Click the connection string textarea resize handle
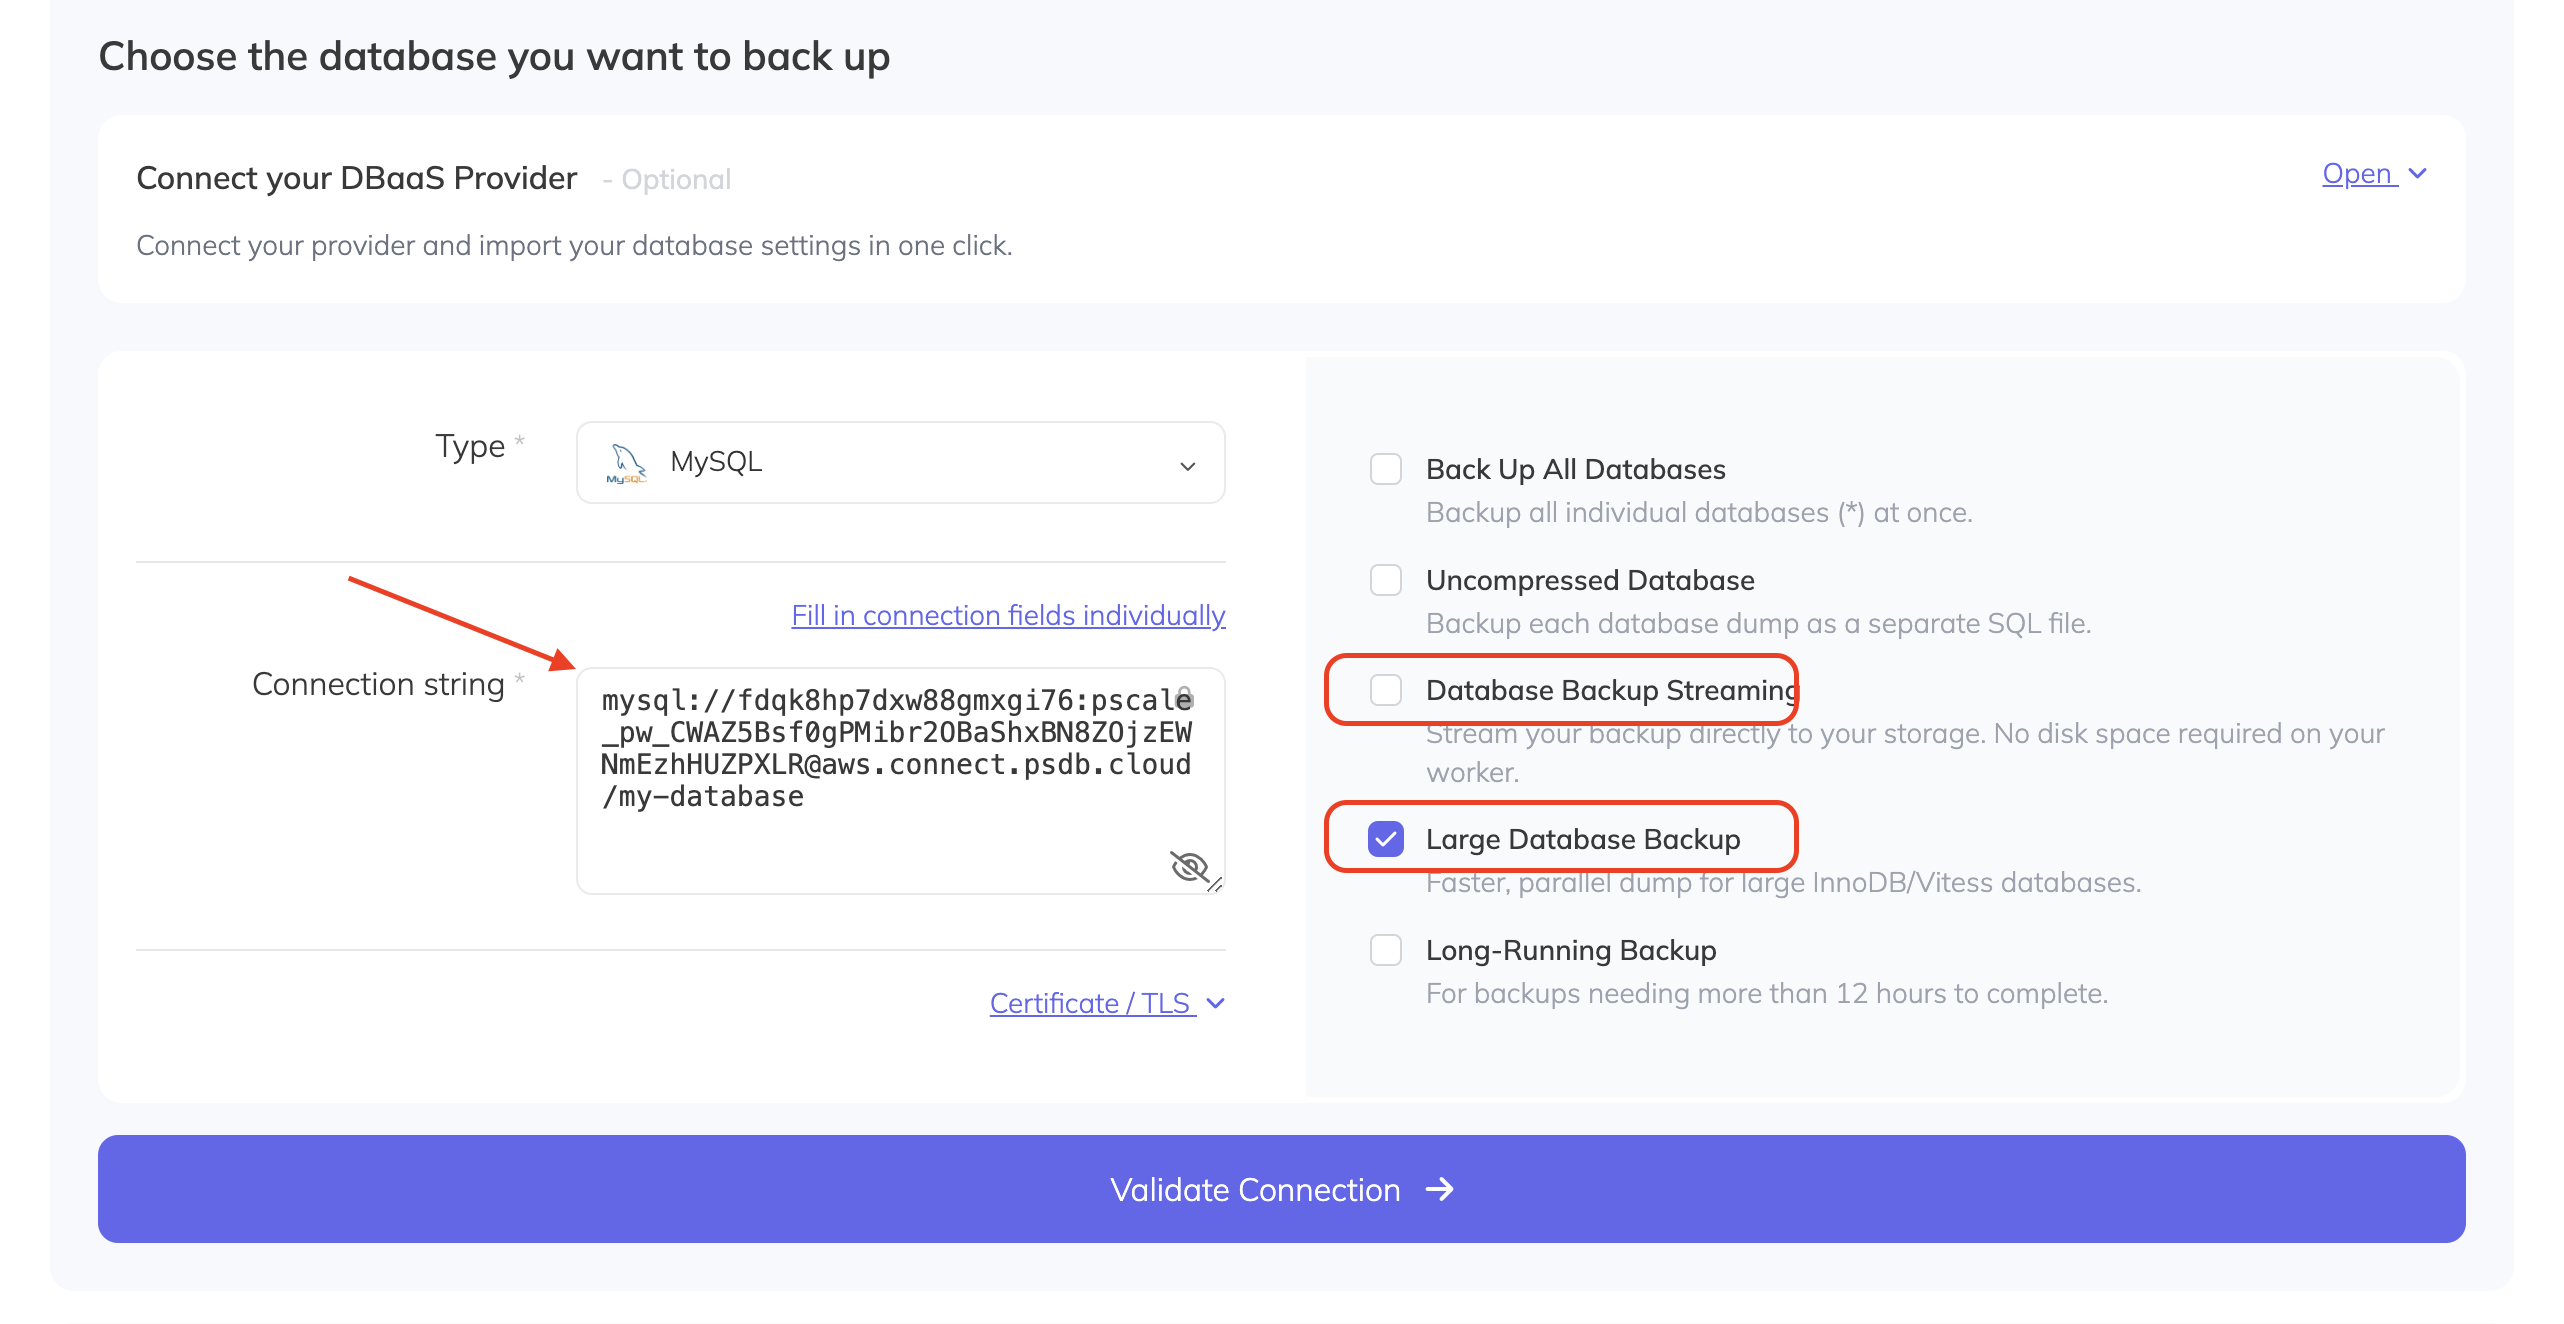Screen dimensions: 2564x1324 click(1215, 884)
